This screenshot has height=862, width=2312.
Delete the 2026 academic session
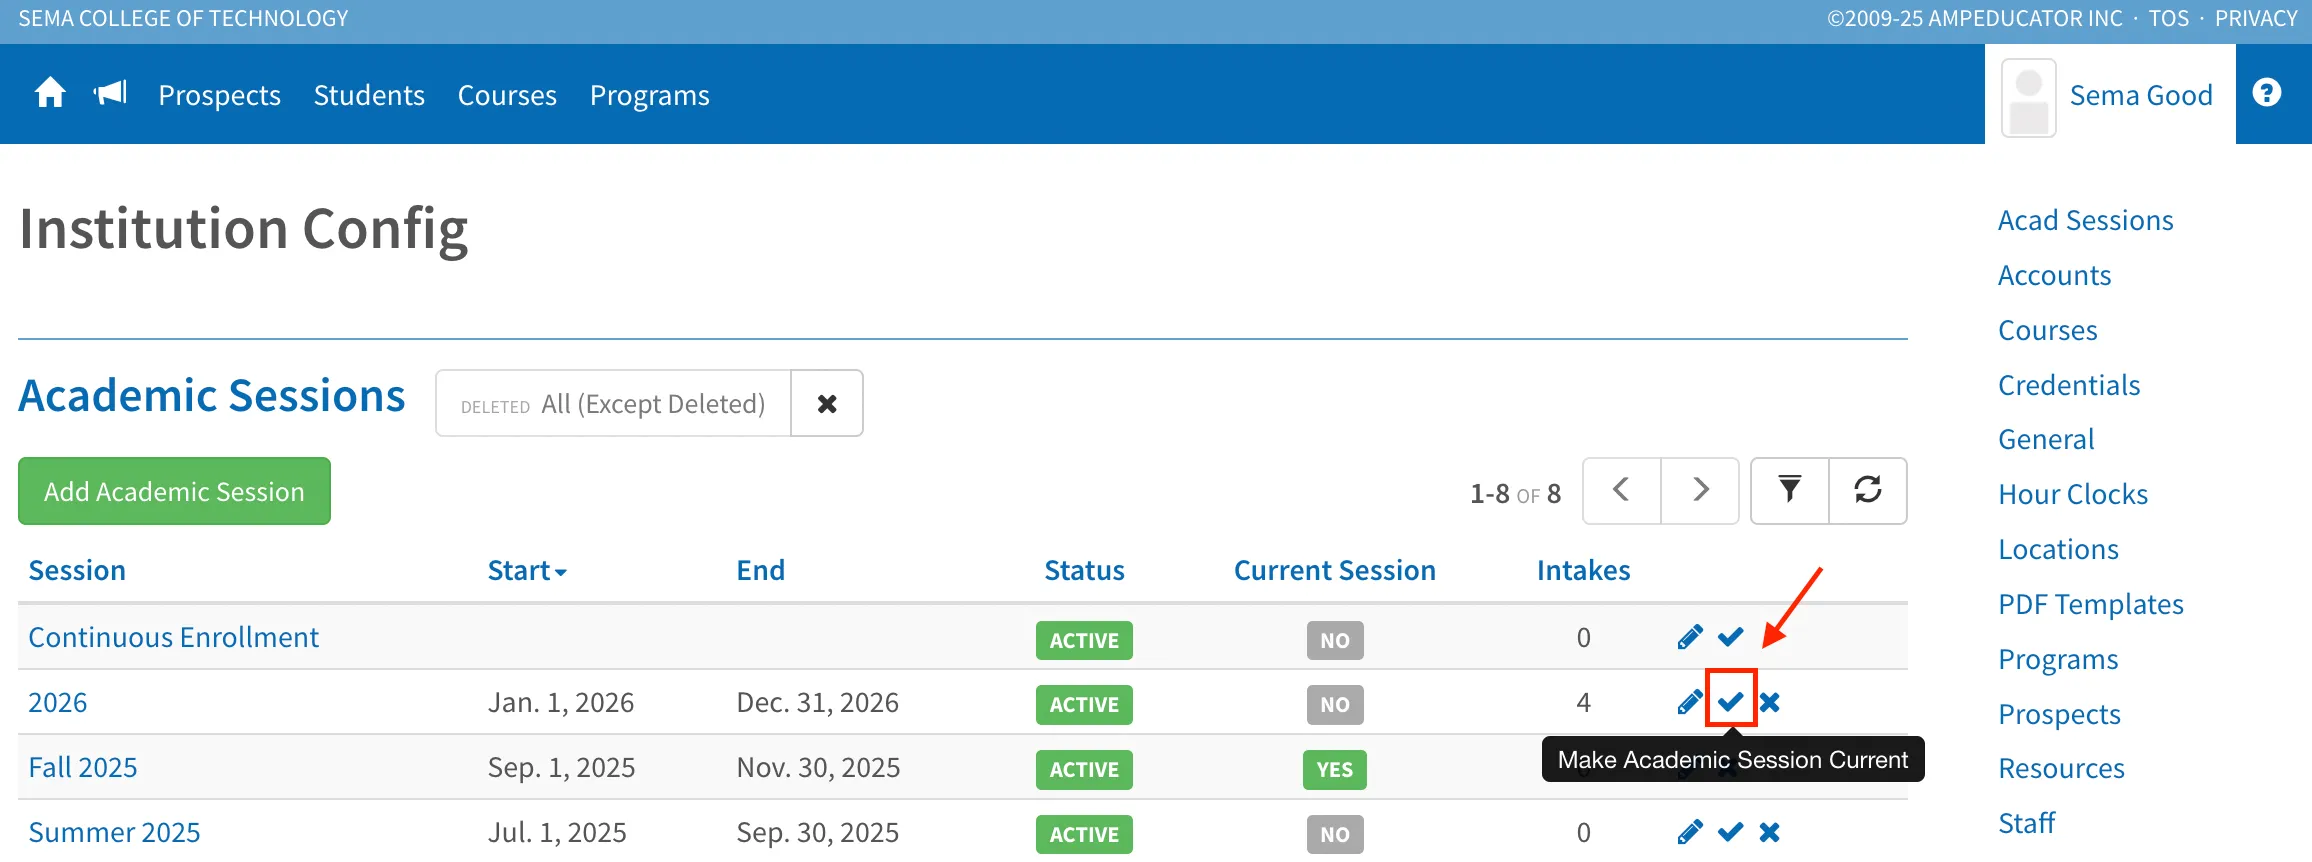click(x=1770, y=702)
